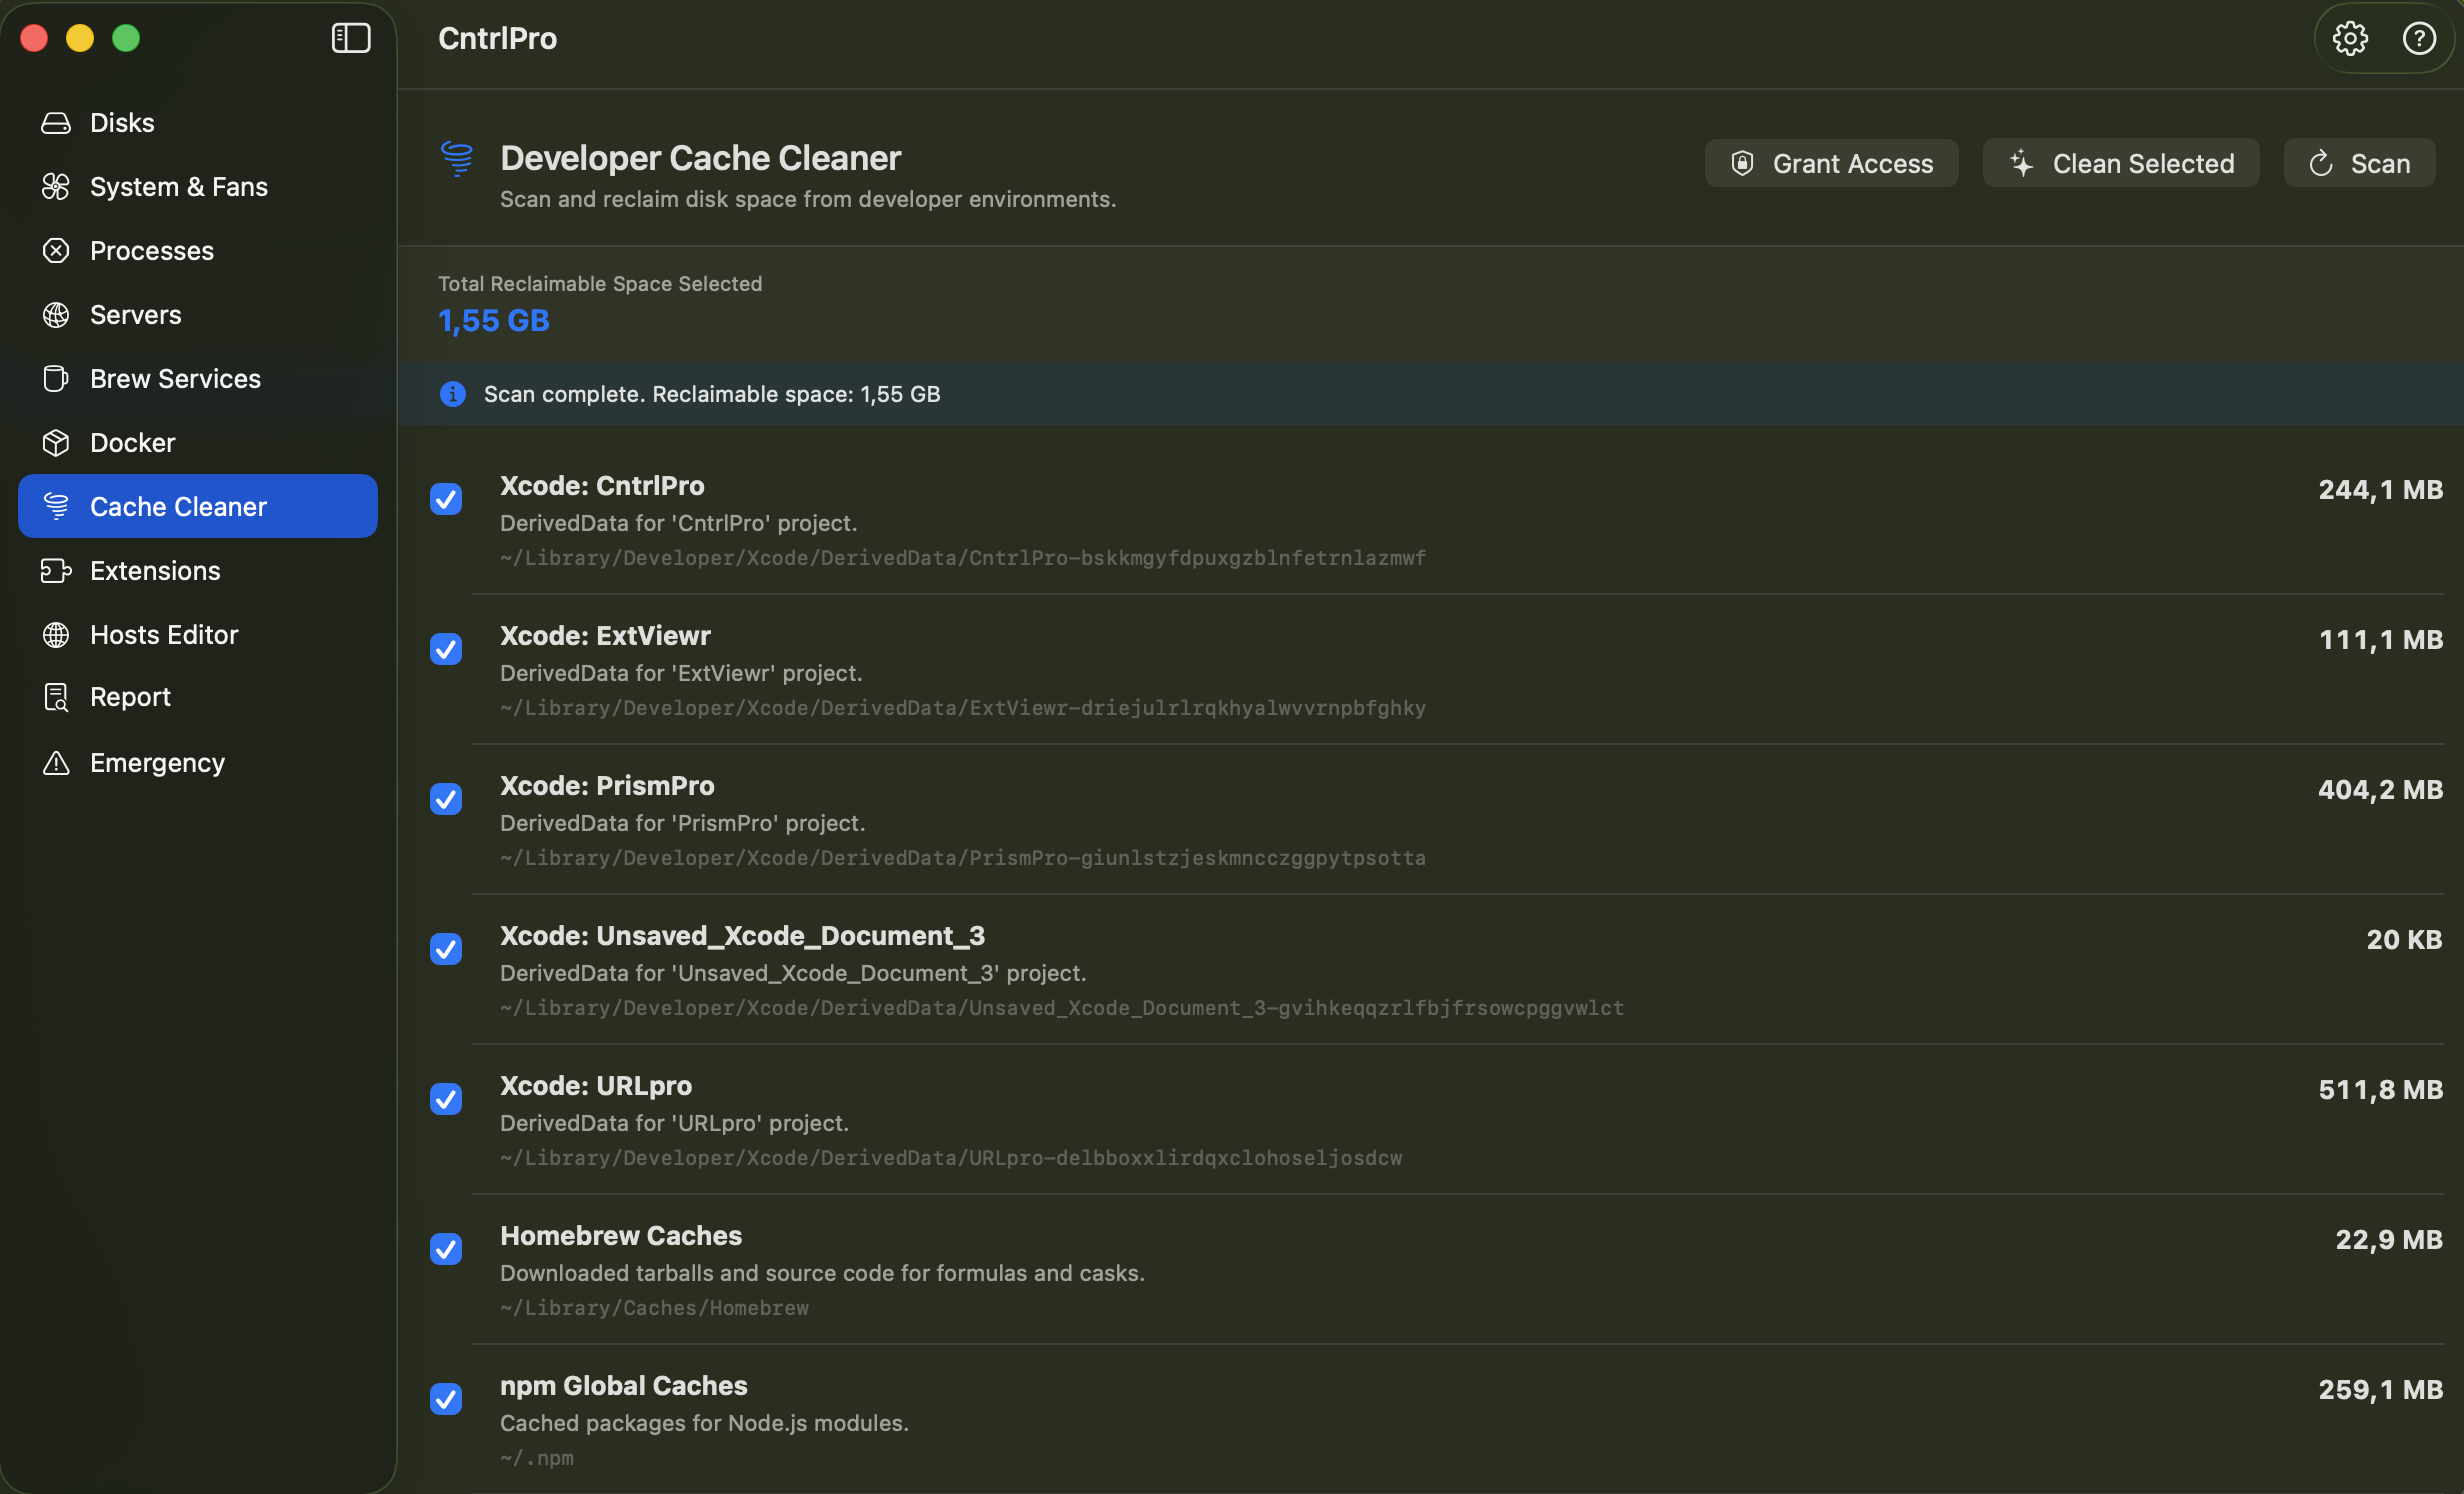Click the CntrlPro DerivedData path text
This screenshot has height=1494, width=2464.
pos(963,558)
